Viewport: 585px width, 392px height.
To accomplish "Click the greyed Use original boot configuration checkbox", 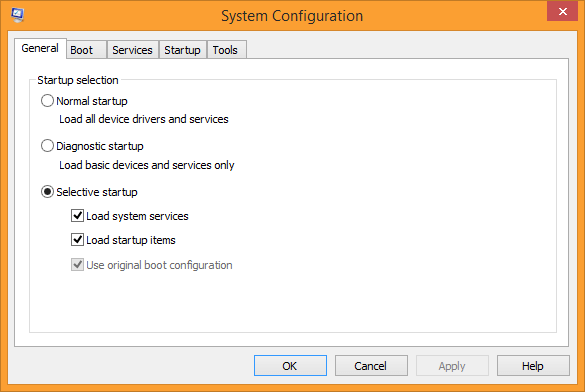I will tap(77, 265).
